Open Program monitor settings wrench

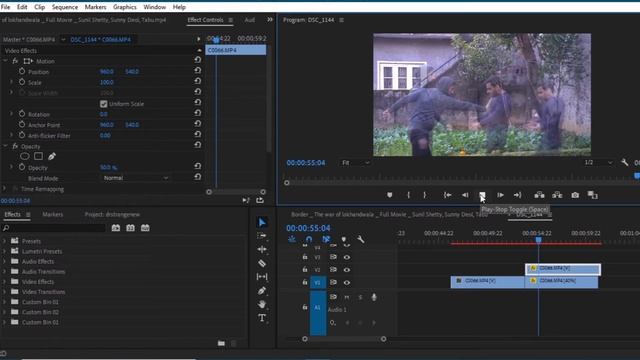(624, 162)
